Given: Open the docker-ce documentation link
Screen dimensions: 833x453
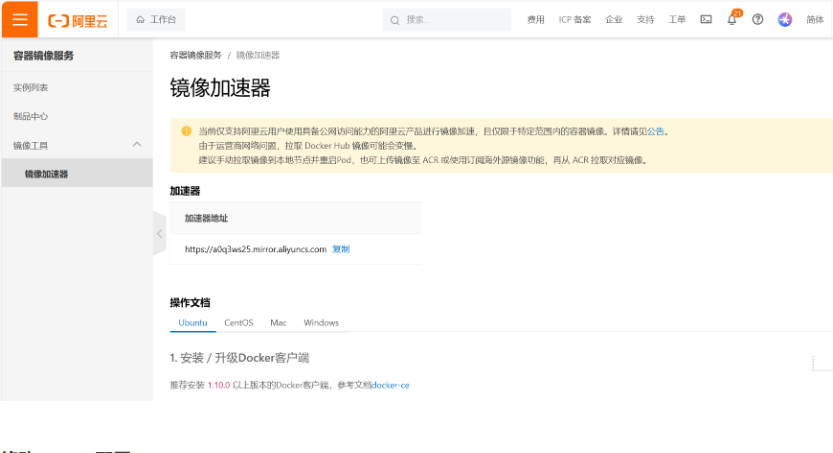Looking at the screenshot, I should tap(391, 385).
